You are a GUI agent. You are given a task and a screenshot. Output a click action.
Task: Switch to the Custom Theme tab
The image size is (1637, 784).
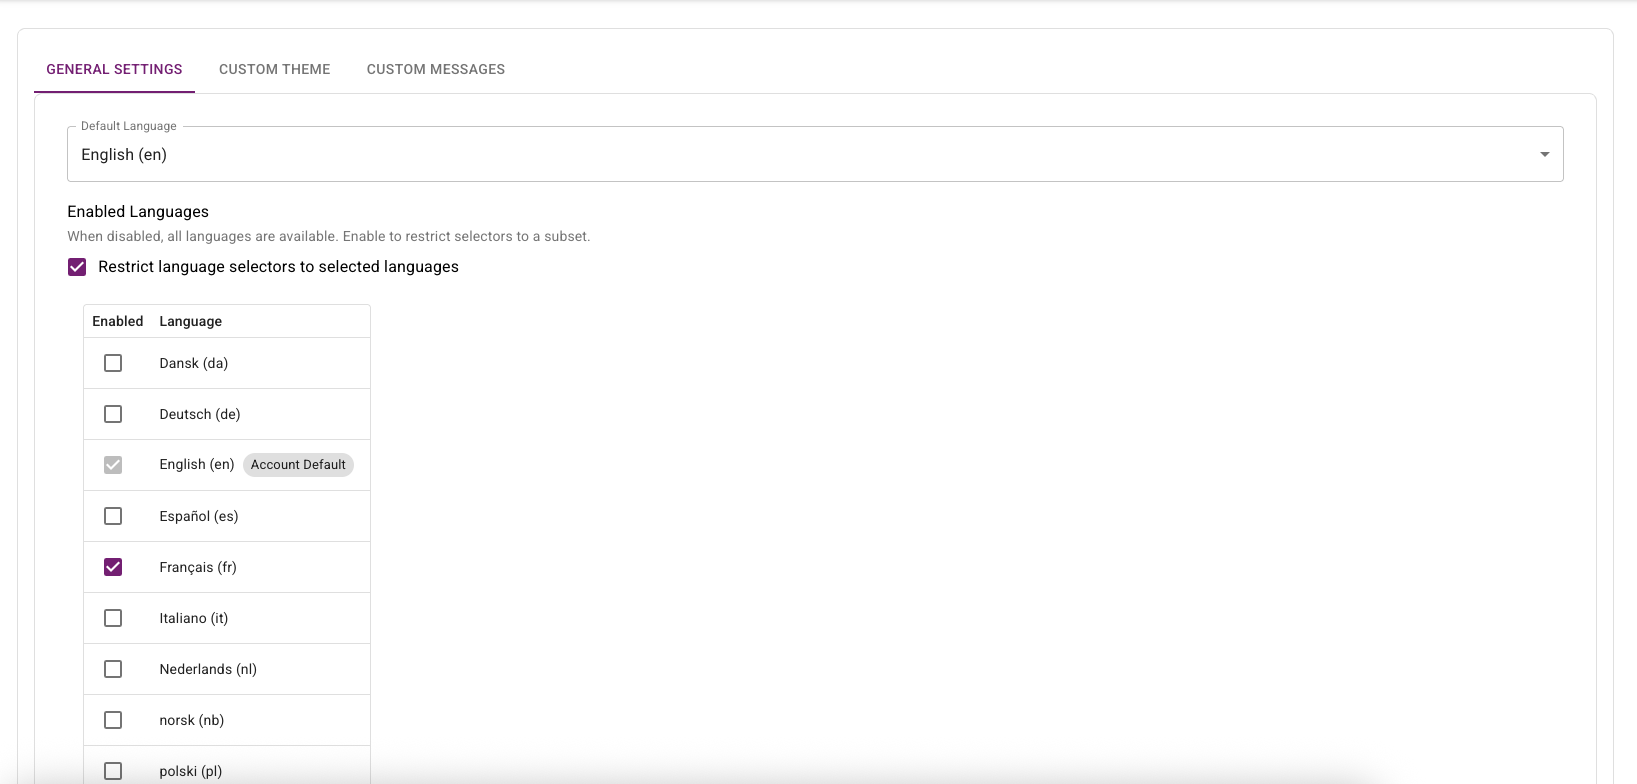274,69
